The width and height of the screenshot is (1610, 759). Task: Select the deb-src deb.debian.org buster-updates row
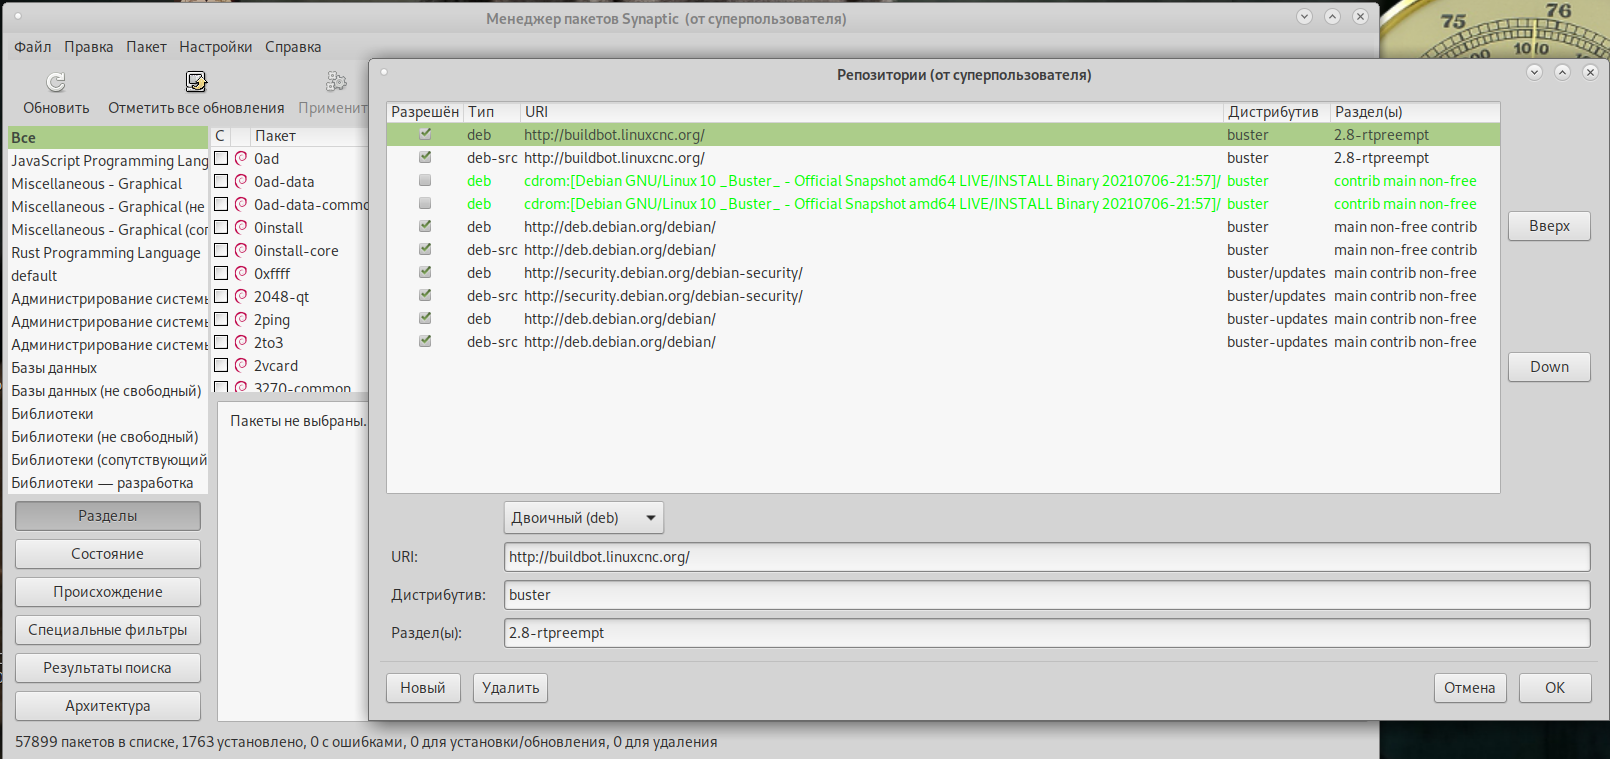[943, 342]
